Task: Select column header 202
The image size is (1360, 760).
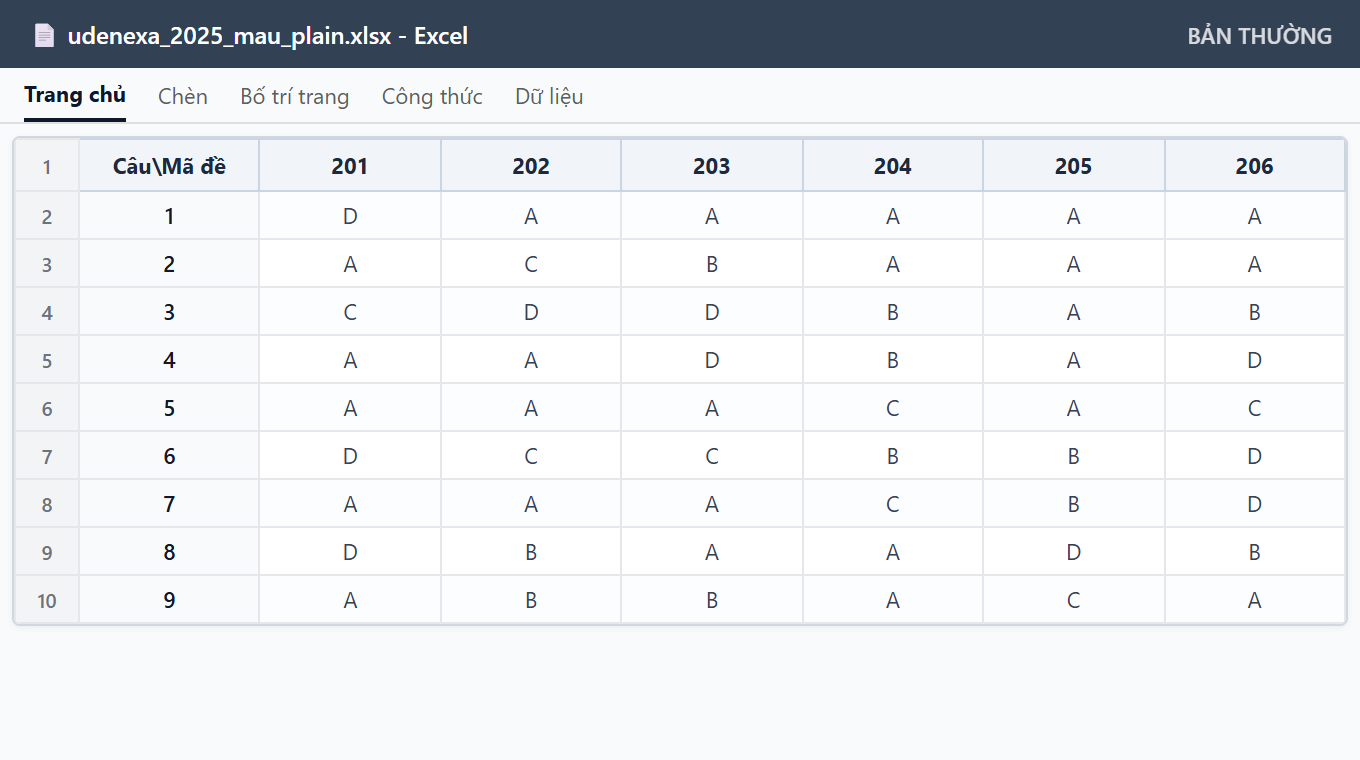Action: coord(531,166)
